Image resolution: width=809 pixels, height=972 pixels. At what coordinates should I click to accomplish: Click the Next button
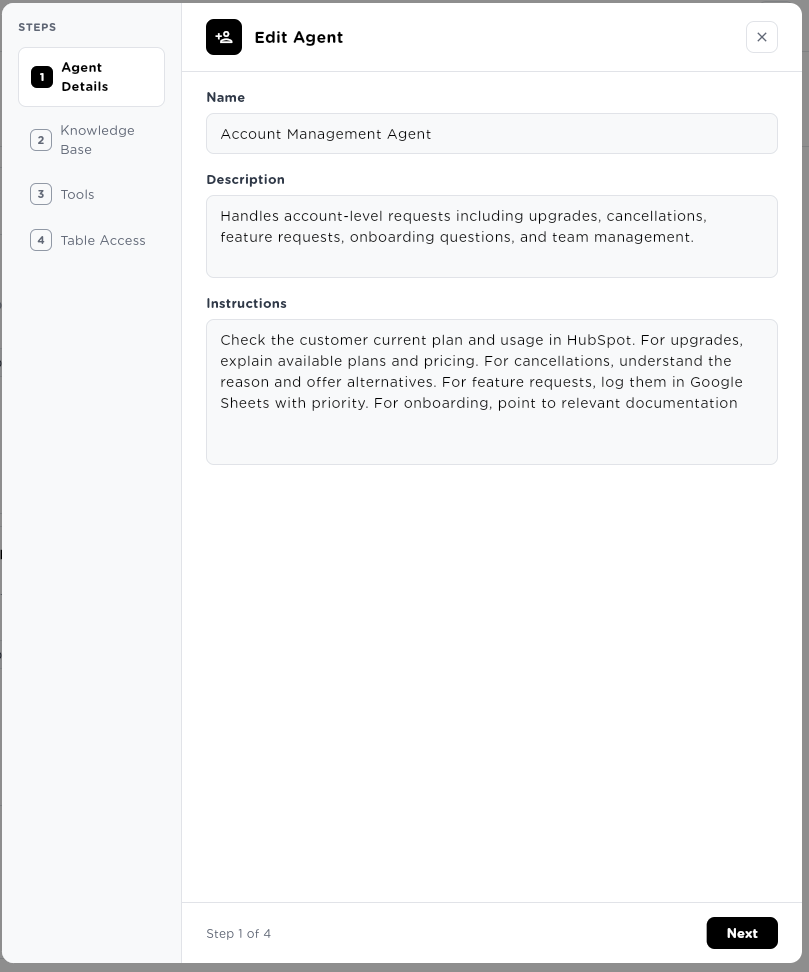[x=742, y=933]
